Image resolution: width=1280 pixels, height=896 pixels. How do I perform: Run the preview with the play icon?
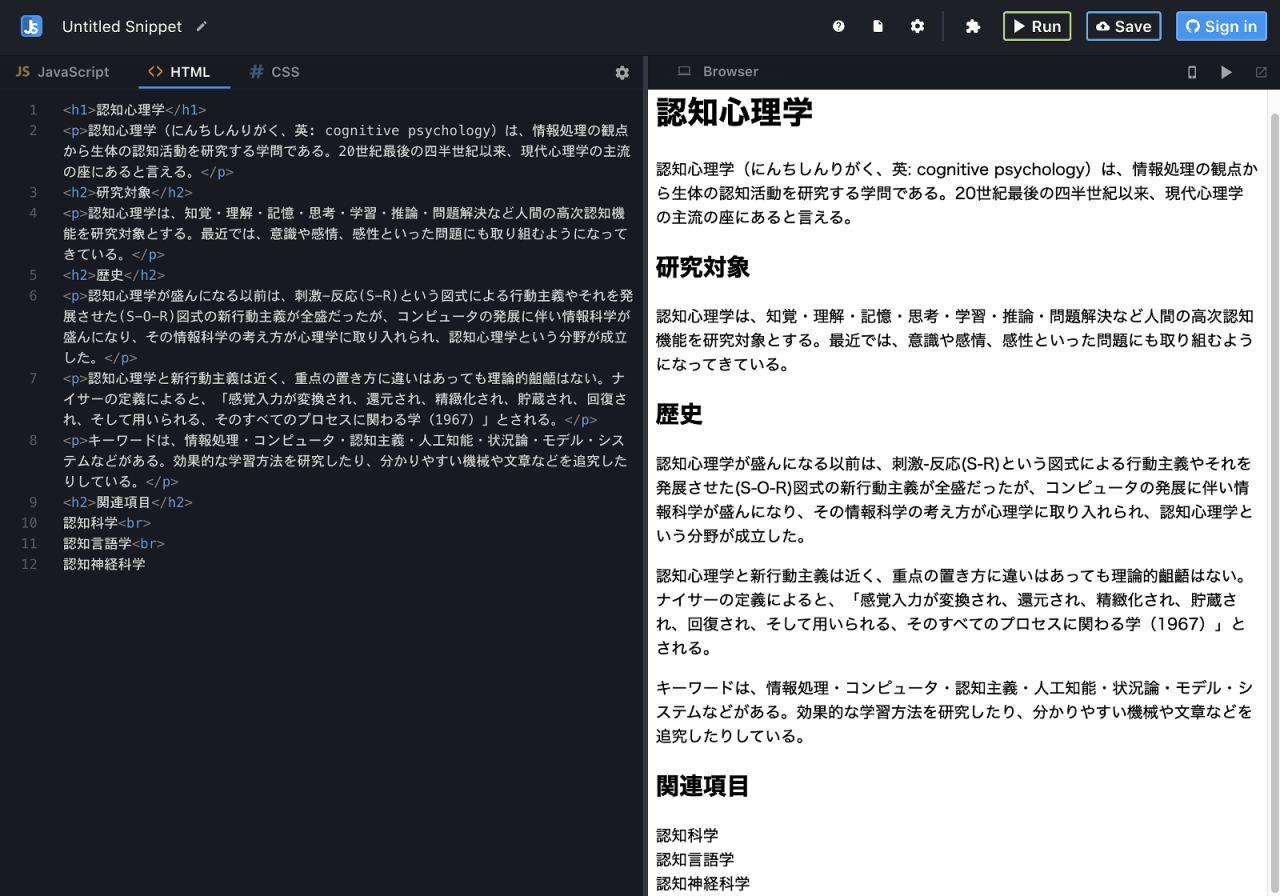1226,72
